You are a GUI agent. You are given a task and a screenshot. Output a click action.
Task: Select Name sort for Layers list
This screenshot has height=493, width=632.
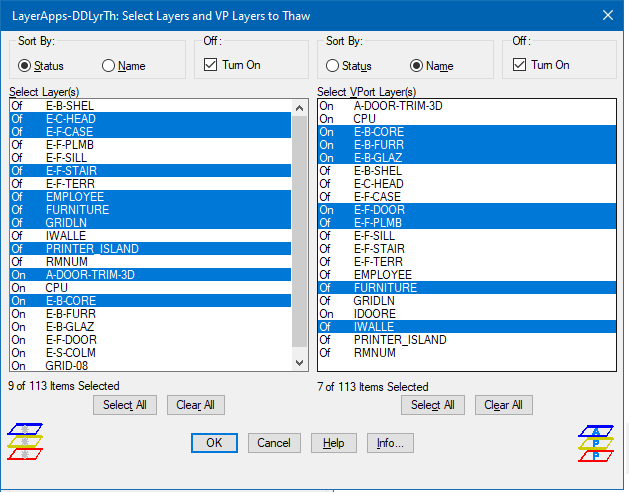[x=124, y=66]
